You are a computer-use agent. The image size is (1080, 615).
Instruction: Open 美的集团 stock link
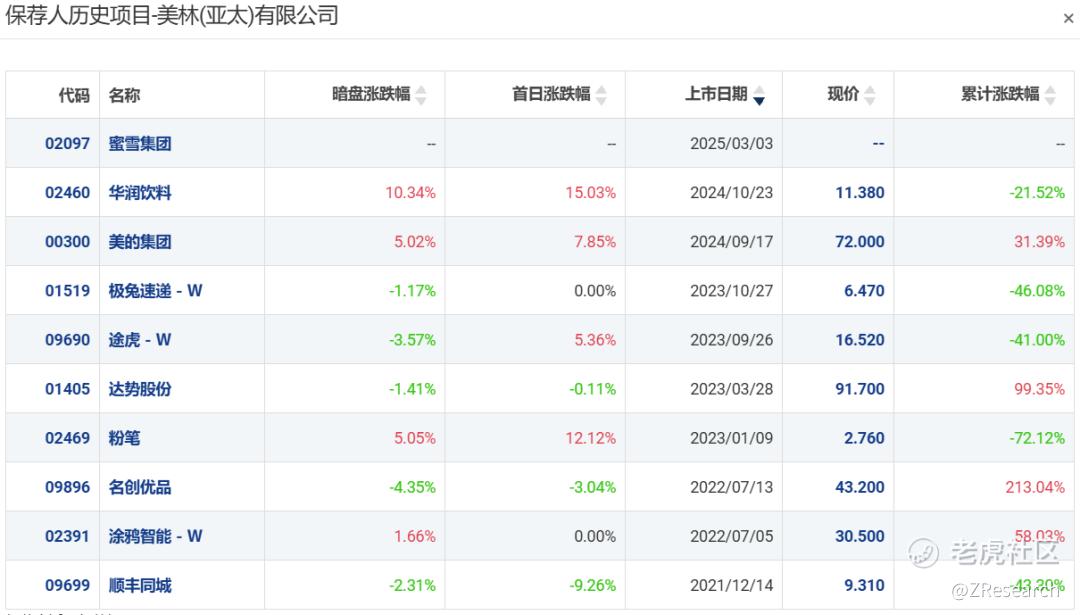pos(140,242)
